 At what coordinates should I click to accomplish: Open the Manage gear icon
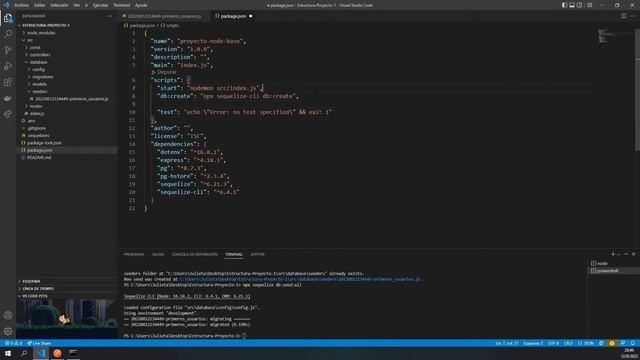[8, 331]
